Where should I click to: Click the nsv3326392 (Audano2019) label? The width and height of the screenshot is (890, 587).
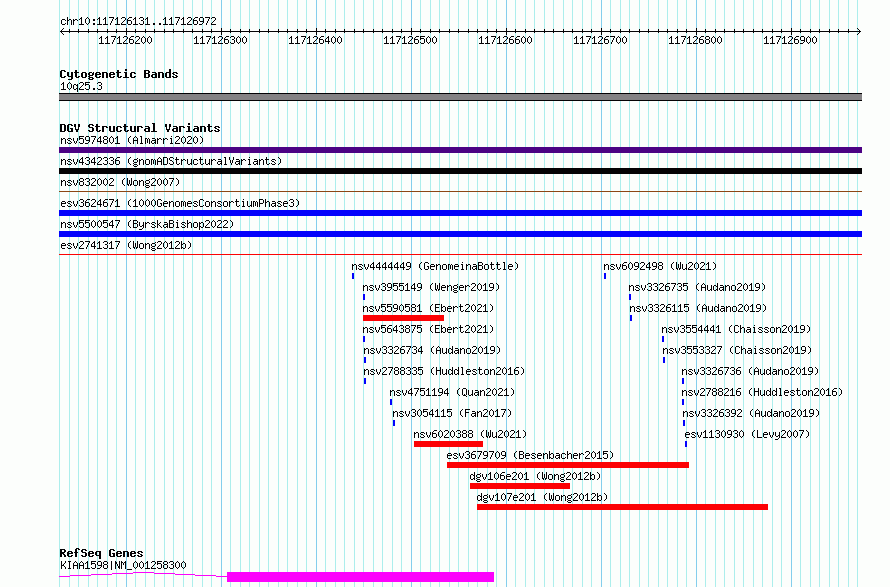[752, 413]
